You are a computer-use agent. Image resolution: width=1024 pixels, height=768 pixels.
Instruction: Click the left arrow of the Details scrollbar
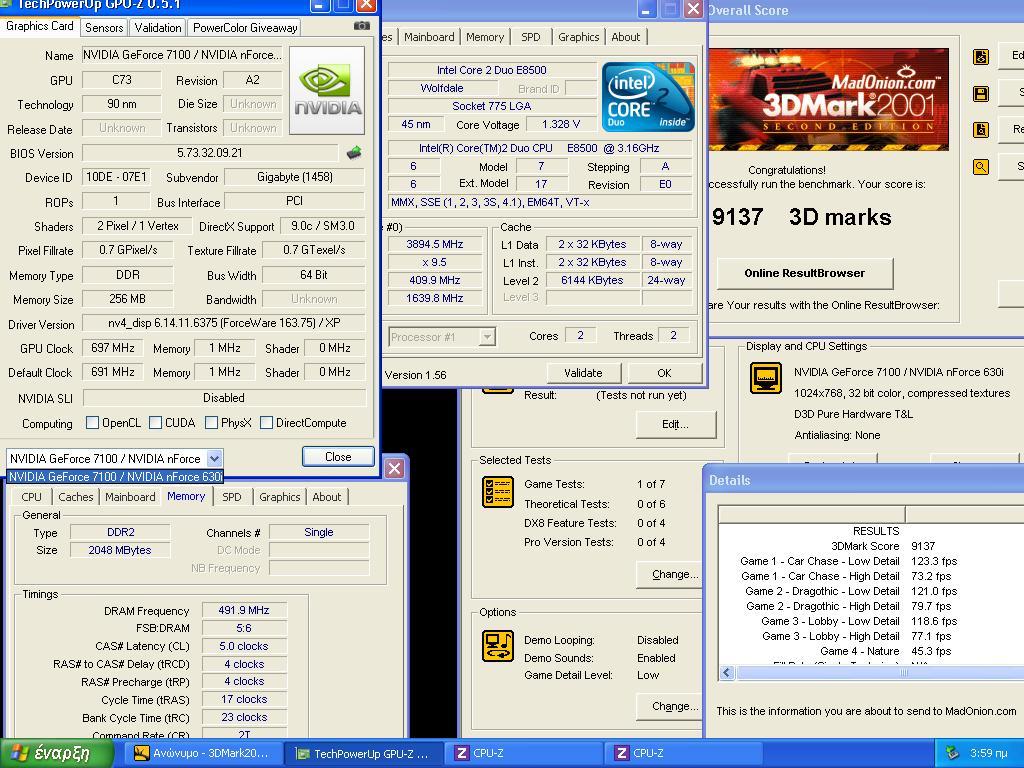(727, 673)
